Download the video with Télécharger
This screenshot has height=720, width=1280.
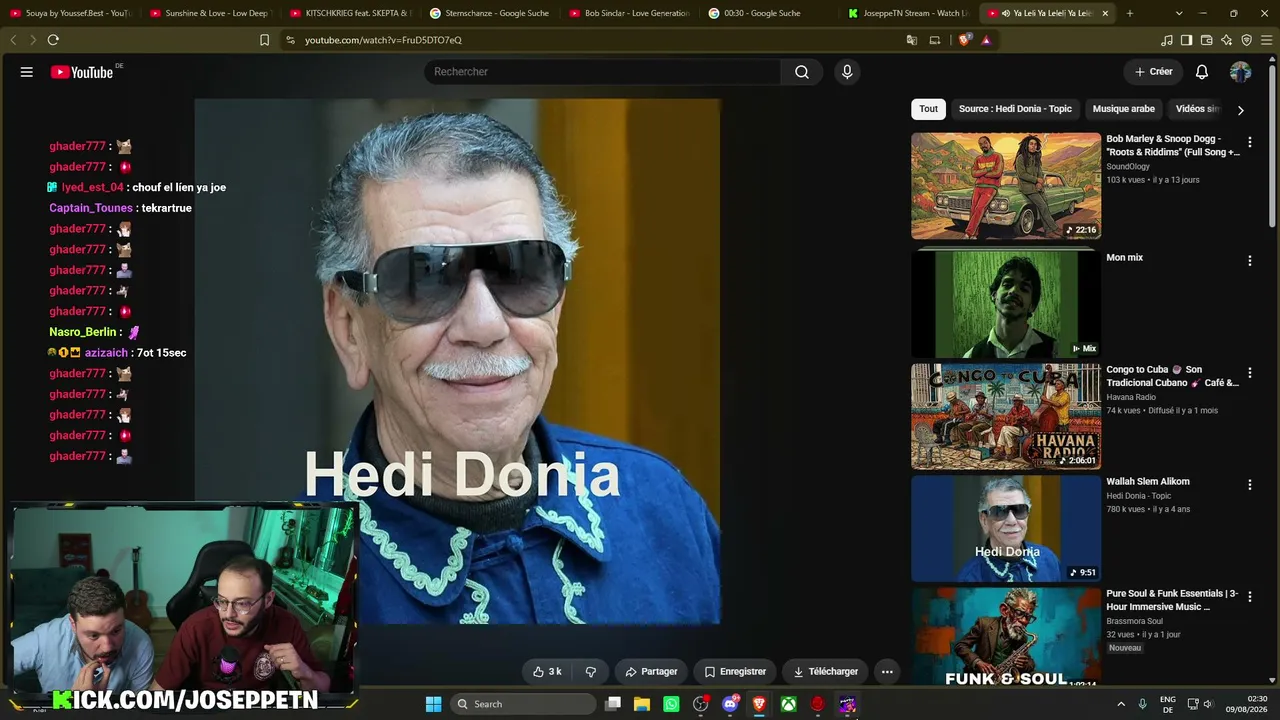click(825, 672)
